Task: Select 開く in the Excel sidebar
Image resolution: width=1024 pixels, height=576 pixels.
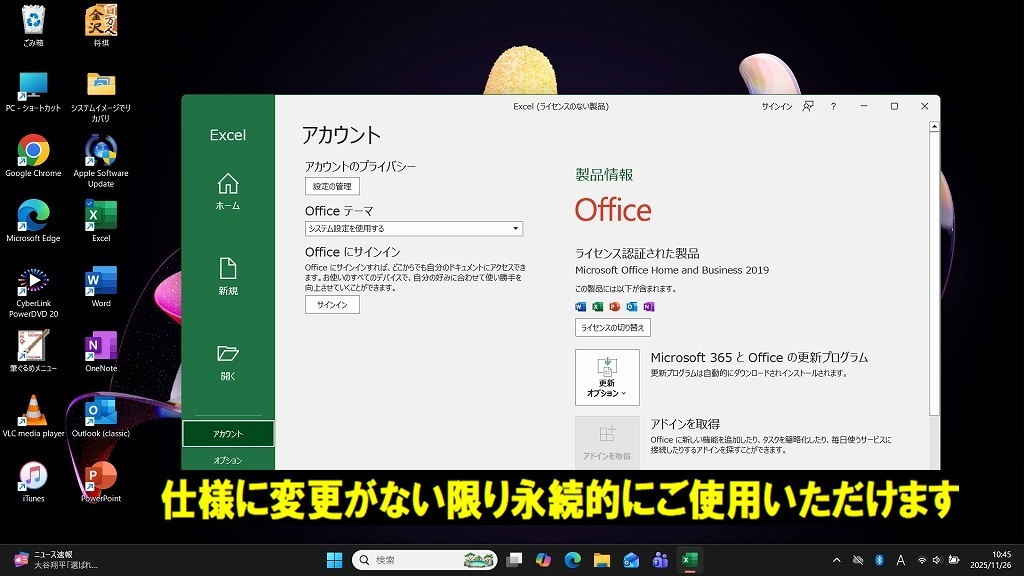Action: (228, 362)
